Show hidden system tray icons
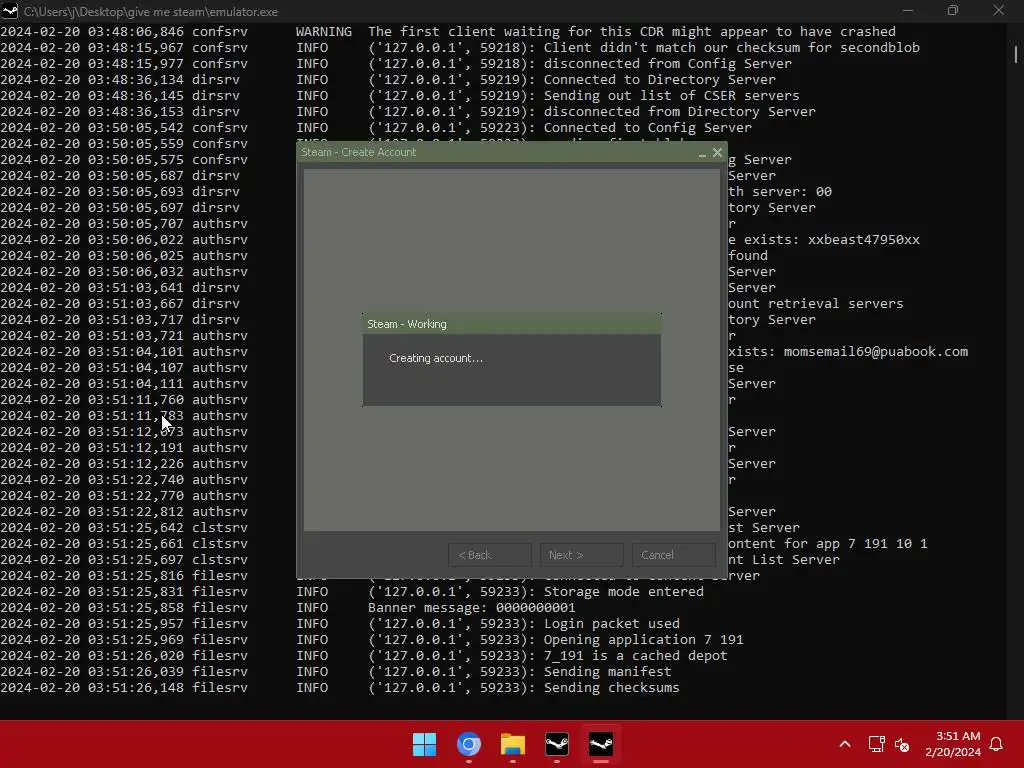Viewport: 1024px width, 768px height. click(x=844, y=744)
